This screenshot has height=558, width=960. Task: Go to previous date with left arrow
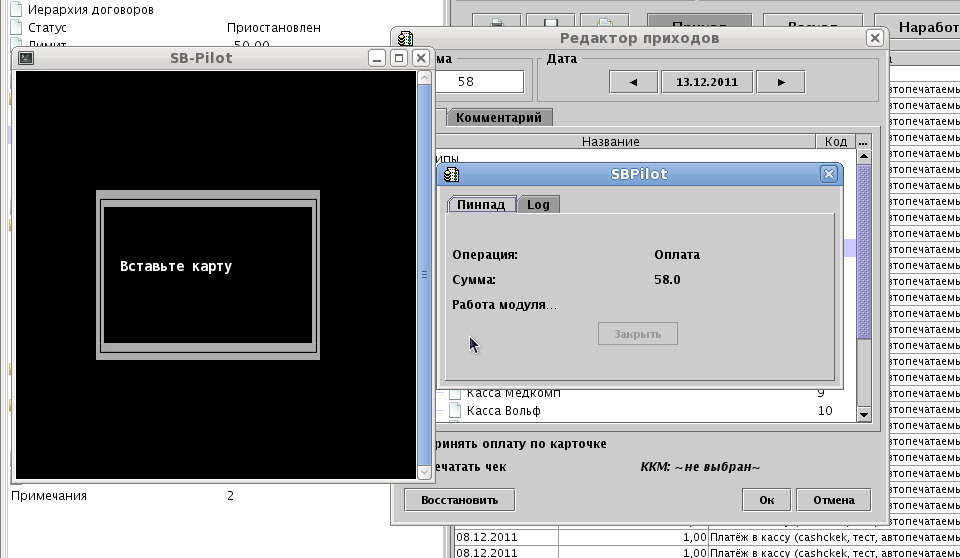[634, 82]
